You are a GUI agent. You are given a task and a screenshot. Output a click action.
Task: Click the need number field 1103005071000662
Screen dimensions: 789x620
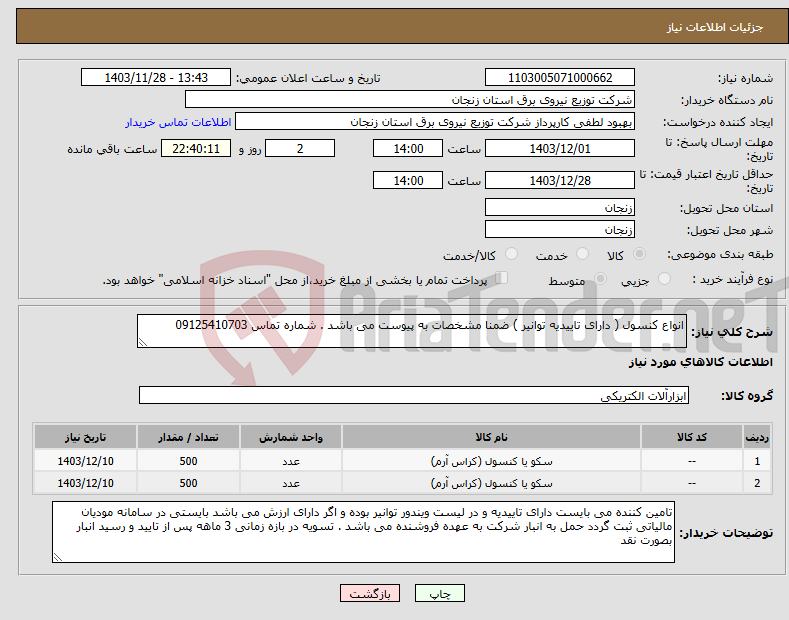[560, 78]
